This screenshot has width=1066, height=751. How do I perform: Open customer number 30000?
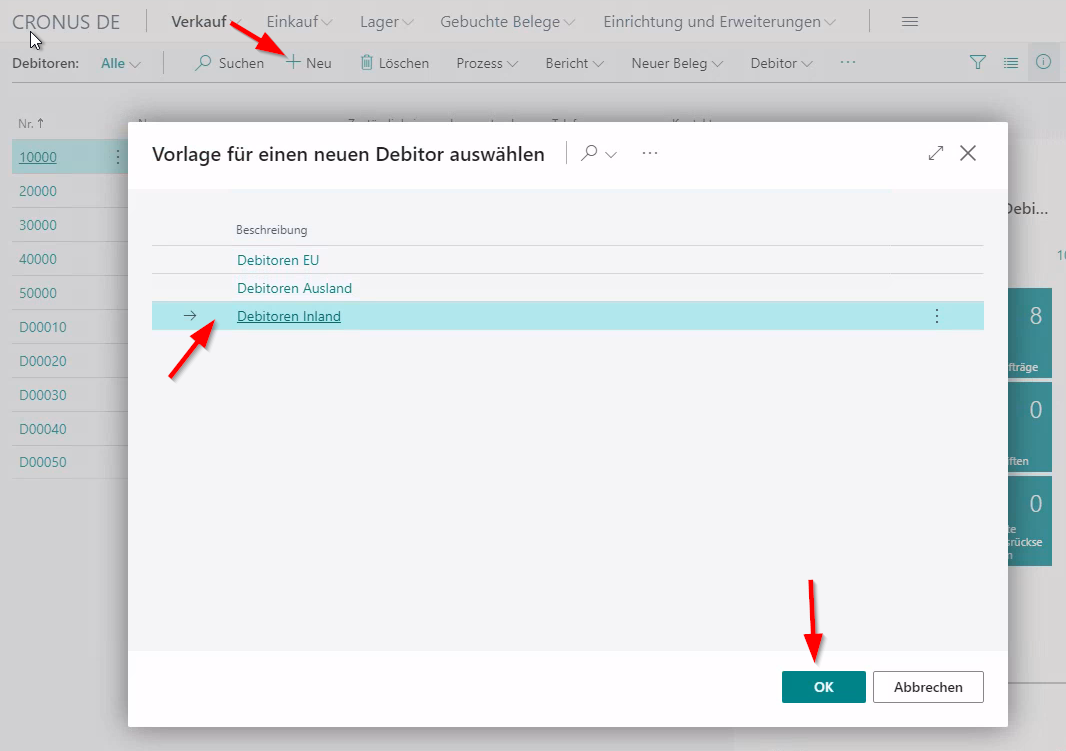[x=37, y=225]
